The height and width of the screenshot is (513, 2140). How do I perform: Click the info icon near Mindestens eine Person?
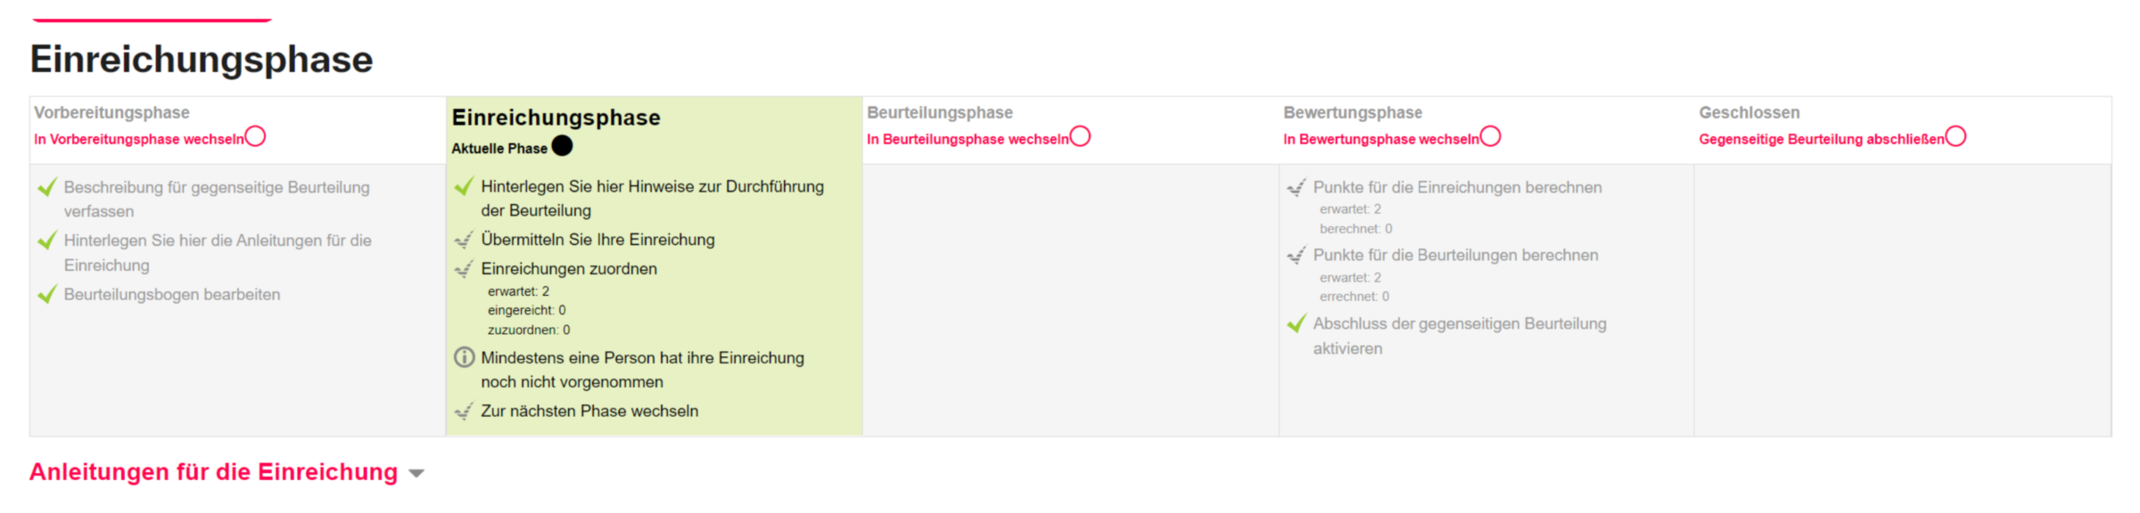pyautogui.click(x=464, y=357)
